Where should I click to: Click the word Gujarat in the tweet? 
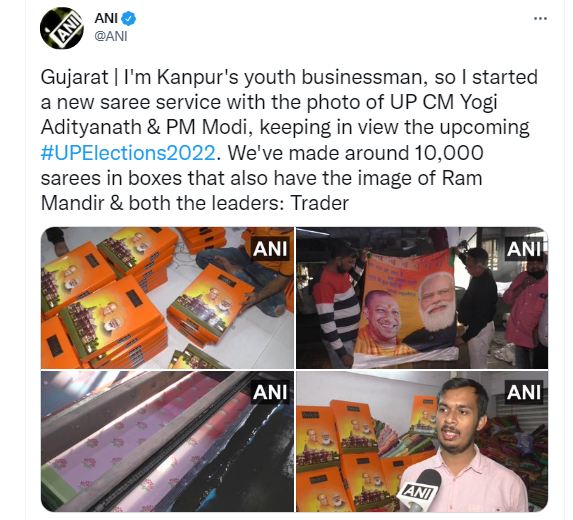75,77
